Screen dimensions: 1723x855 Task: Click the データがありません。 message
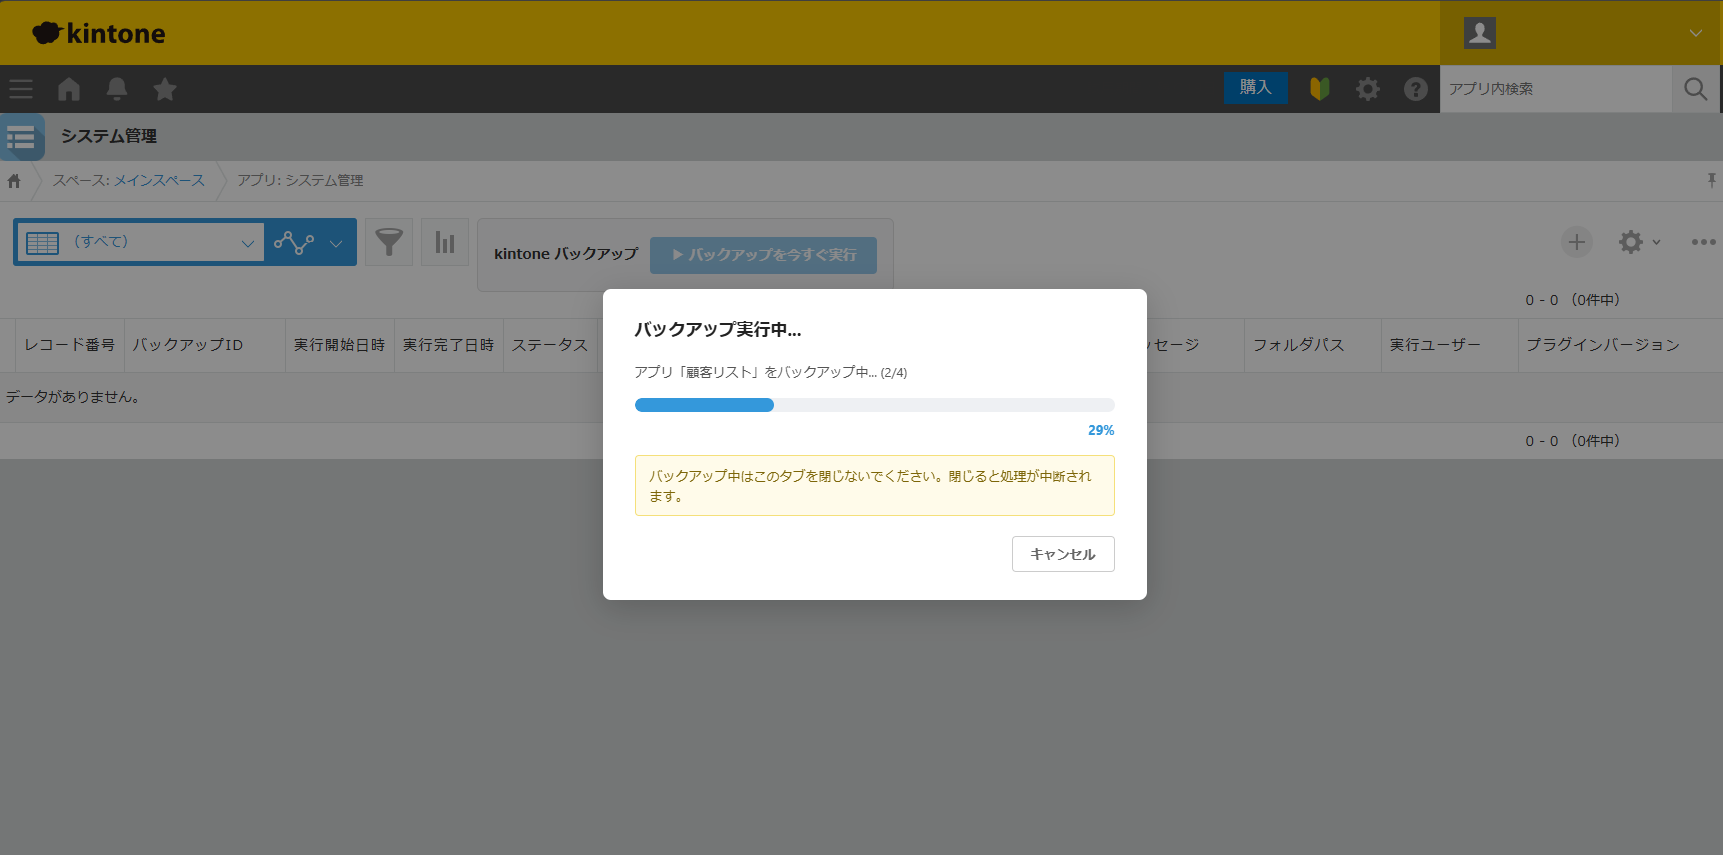pyautogui.click(x=73, y=397)
